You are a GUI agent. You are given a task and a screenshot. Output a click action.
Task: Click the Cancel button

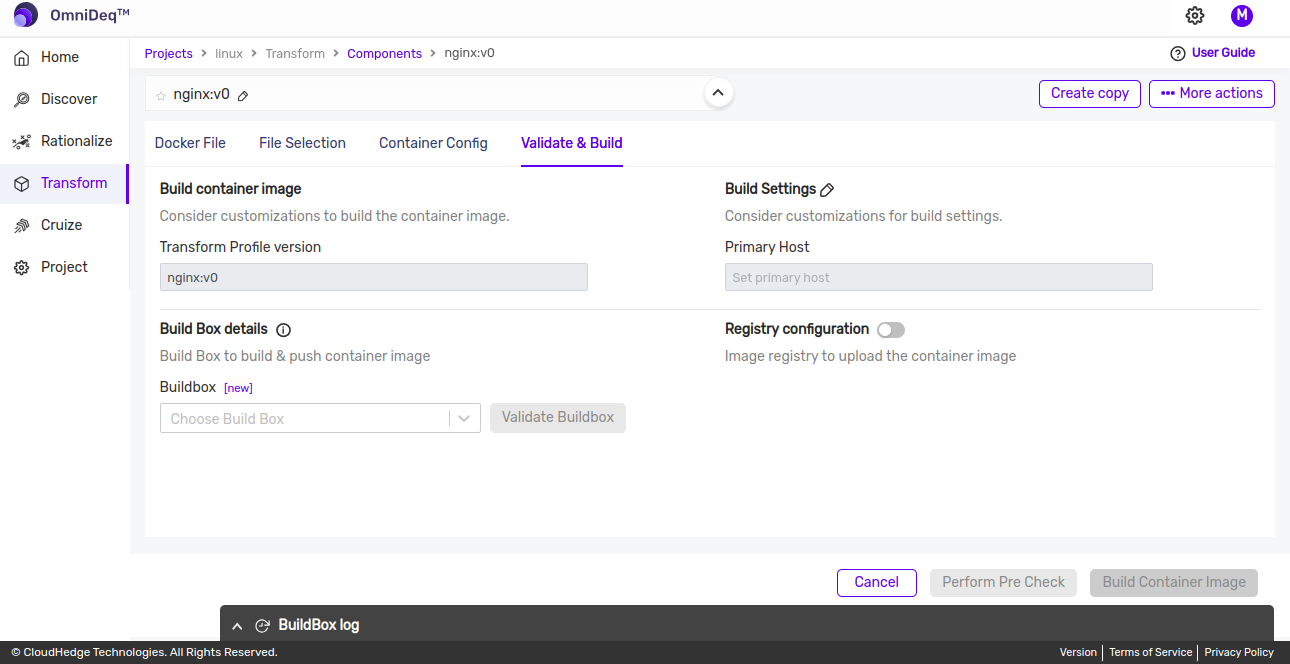(877, 582)
